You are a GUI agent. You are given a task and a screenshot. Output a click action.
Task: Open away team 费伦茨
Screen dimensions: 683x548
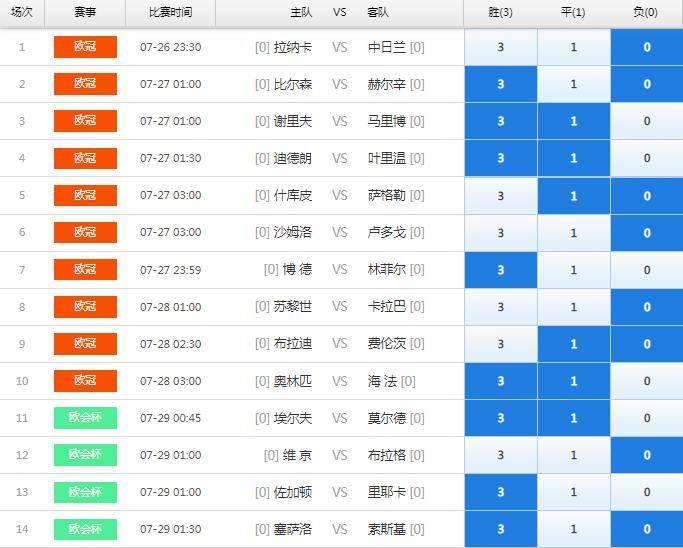[386, 344]
